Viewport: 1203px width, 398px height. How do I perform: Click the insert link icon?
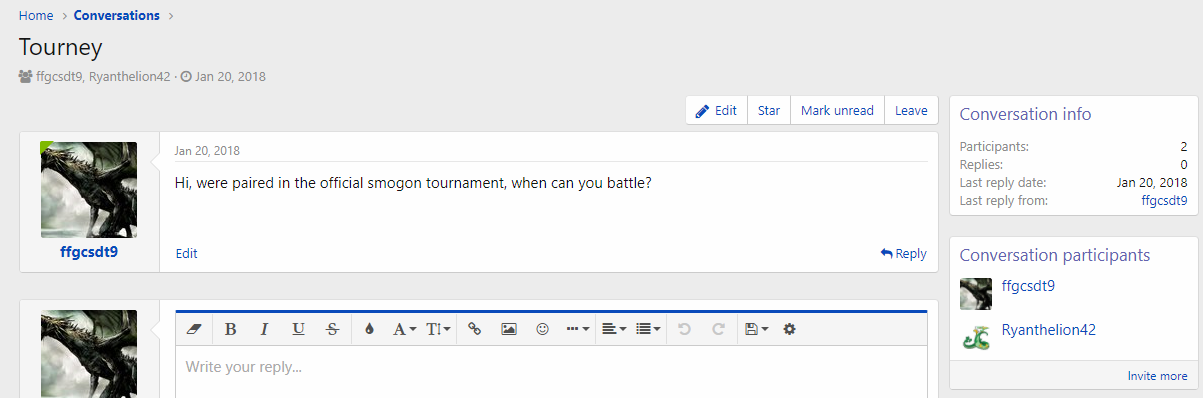pyautogui.click(x=475, y=328)
